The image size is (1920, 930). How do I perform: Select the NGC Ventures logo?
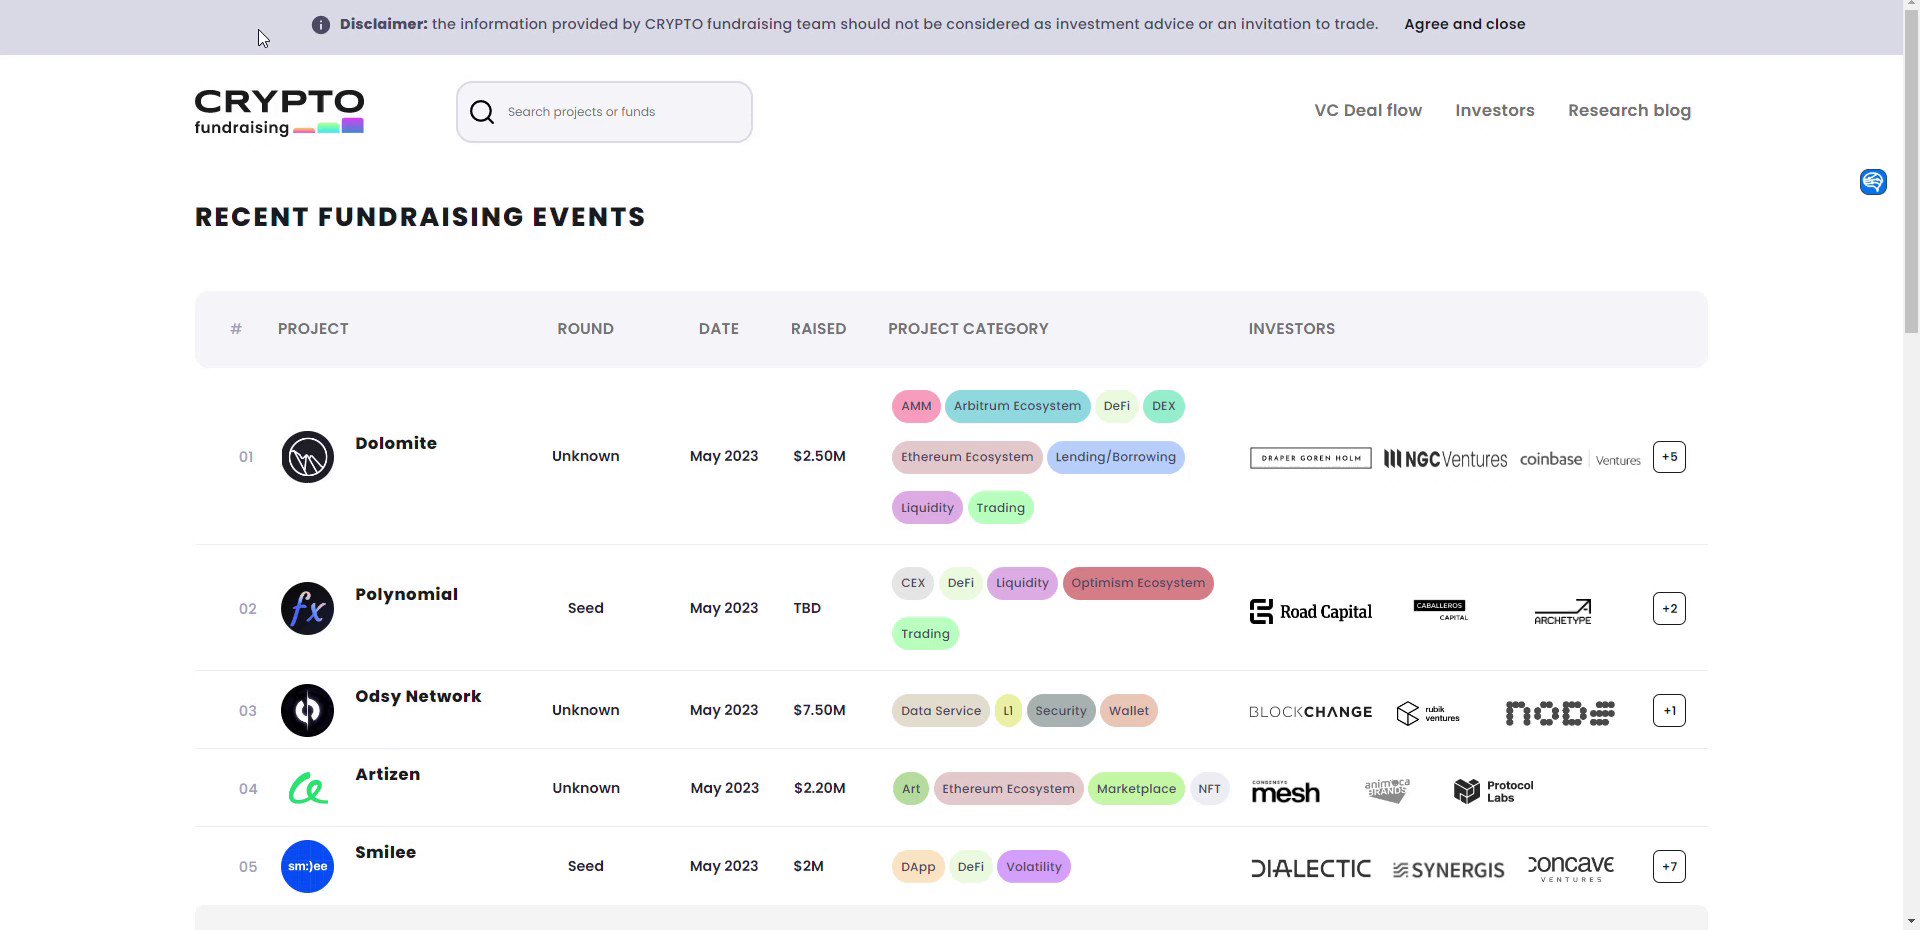click(x=1444, y=458)
